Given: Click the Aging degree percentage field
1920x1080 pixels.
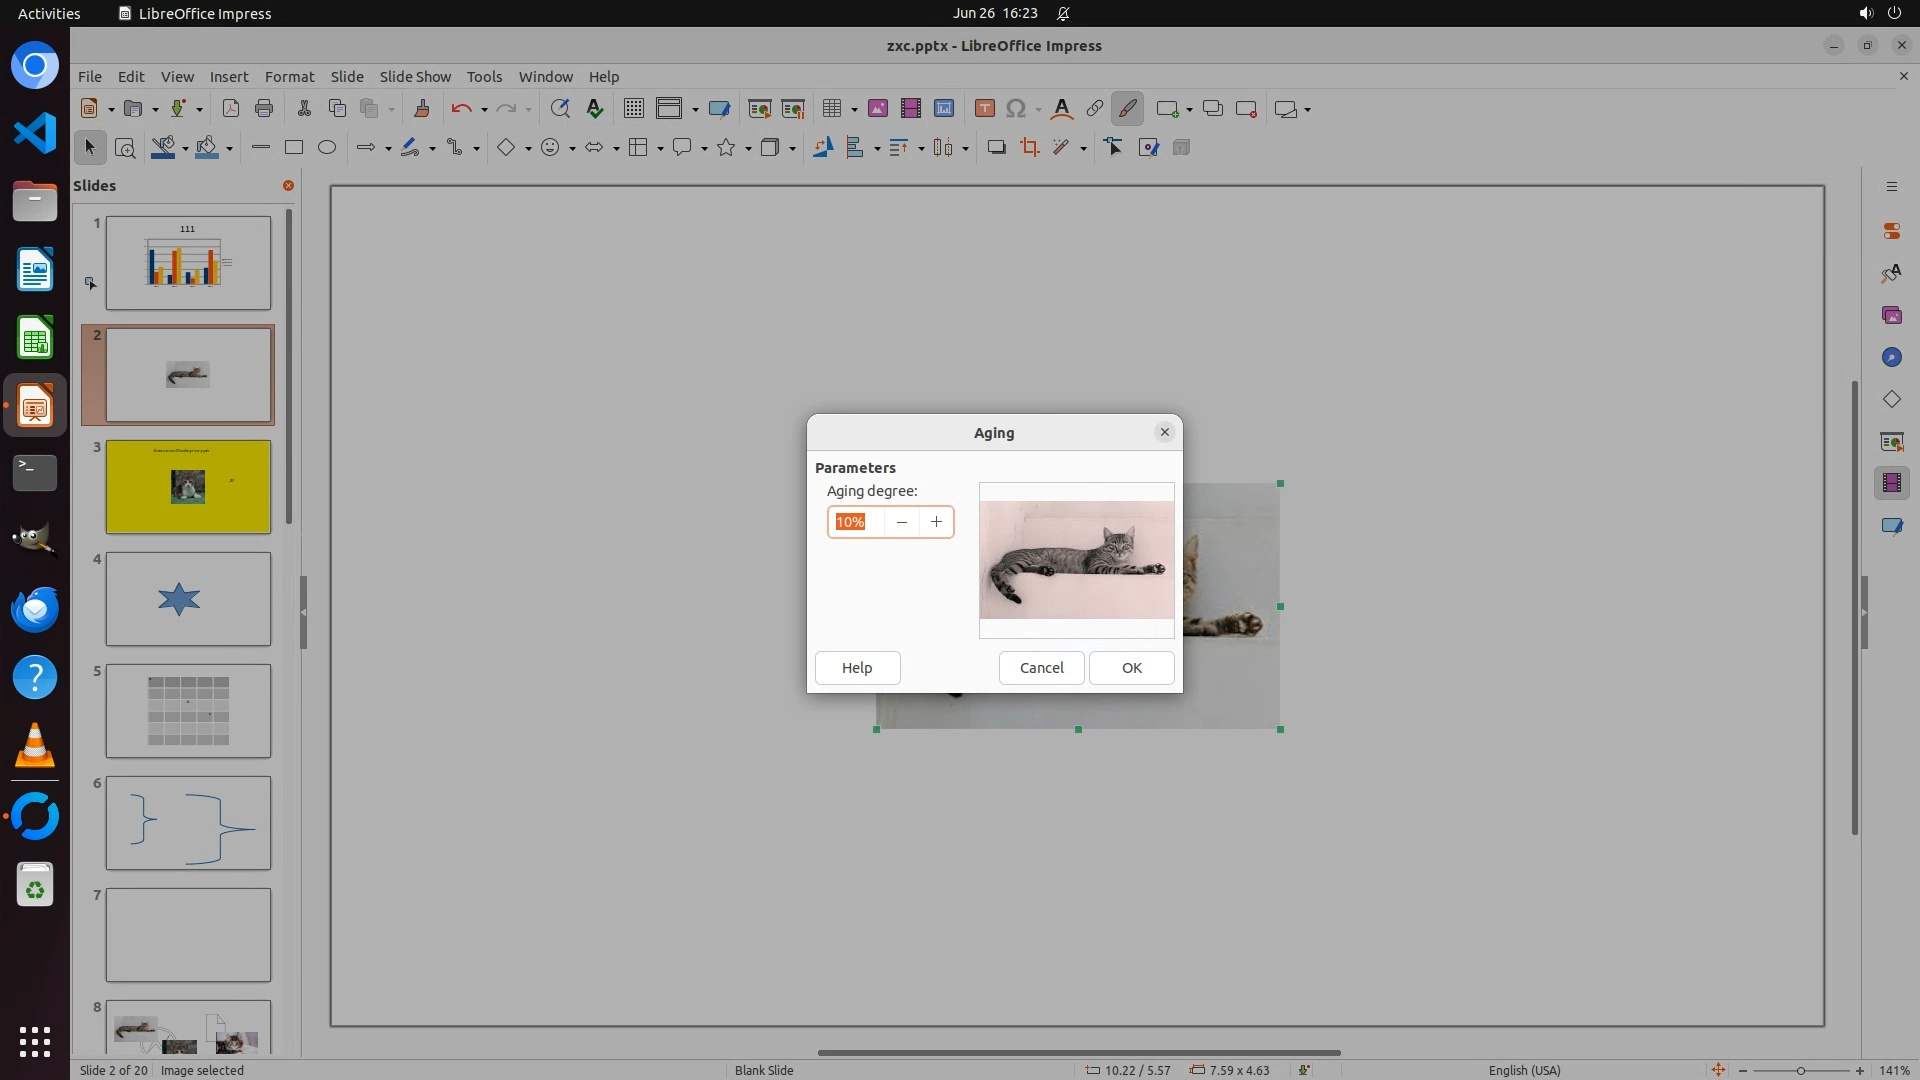Looking at the screenshot, I should 856,522.
